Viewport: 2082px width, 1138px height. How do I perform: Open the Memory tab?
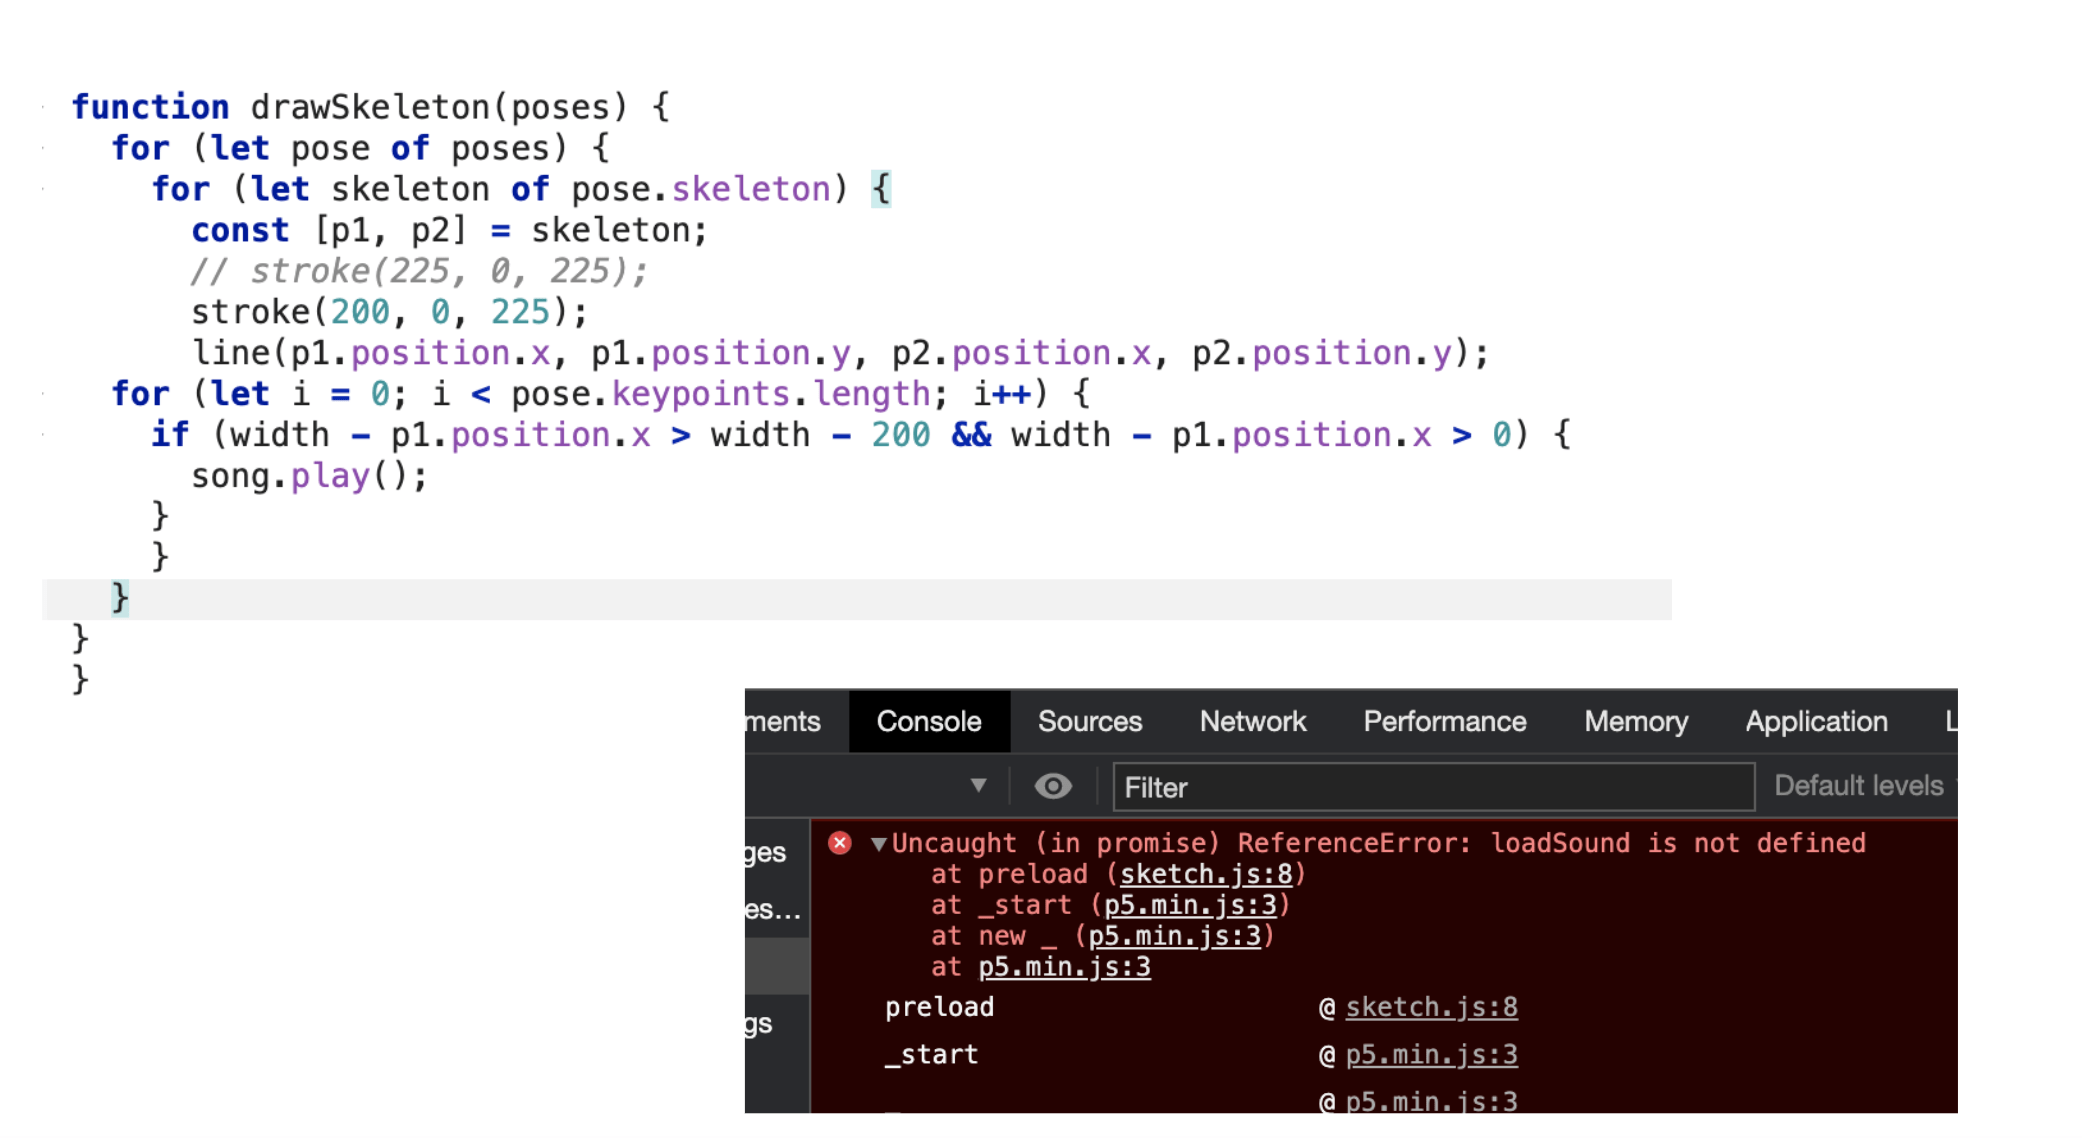click(x=1635, y=721)
